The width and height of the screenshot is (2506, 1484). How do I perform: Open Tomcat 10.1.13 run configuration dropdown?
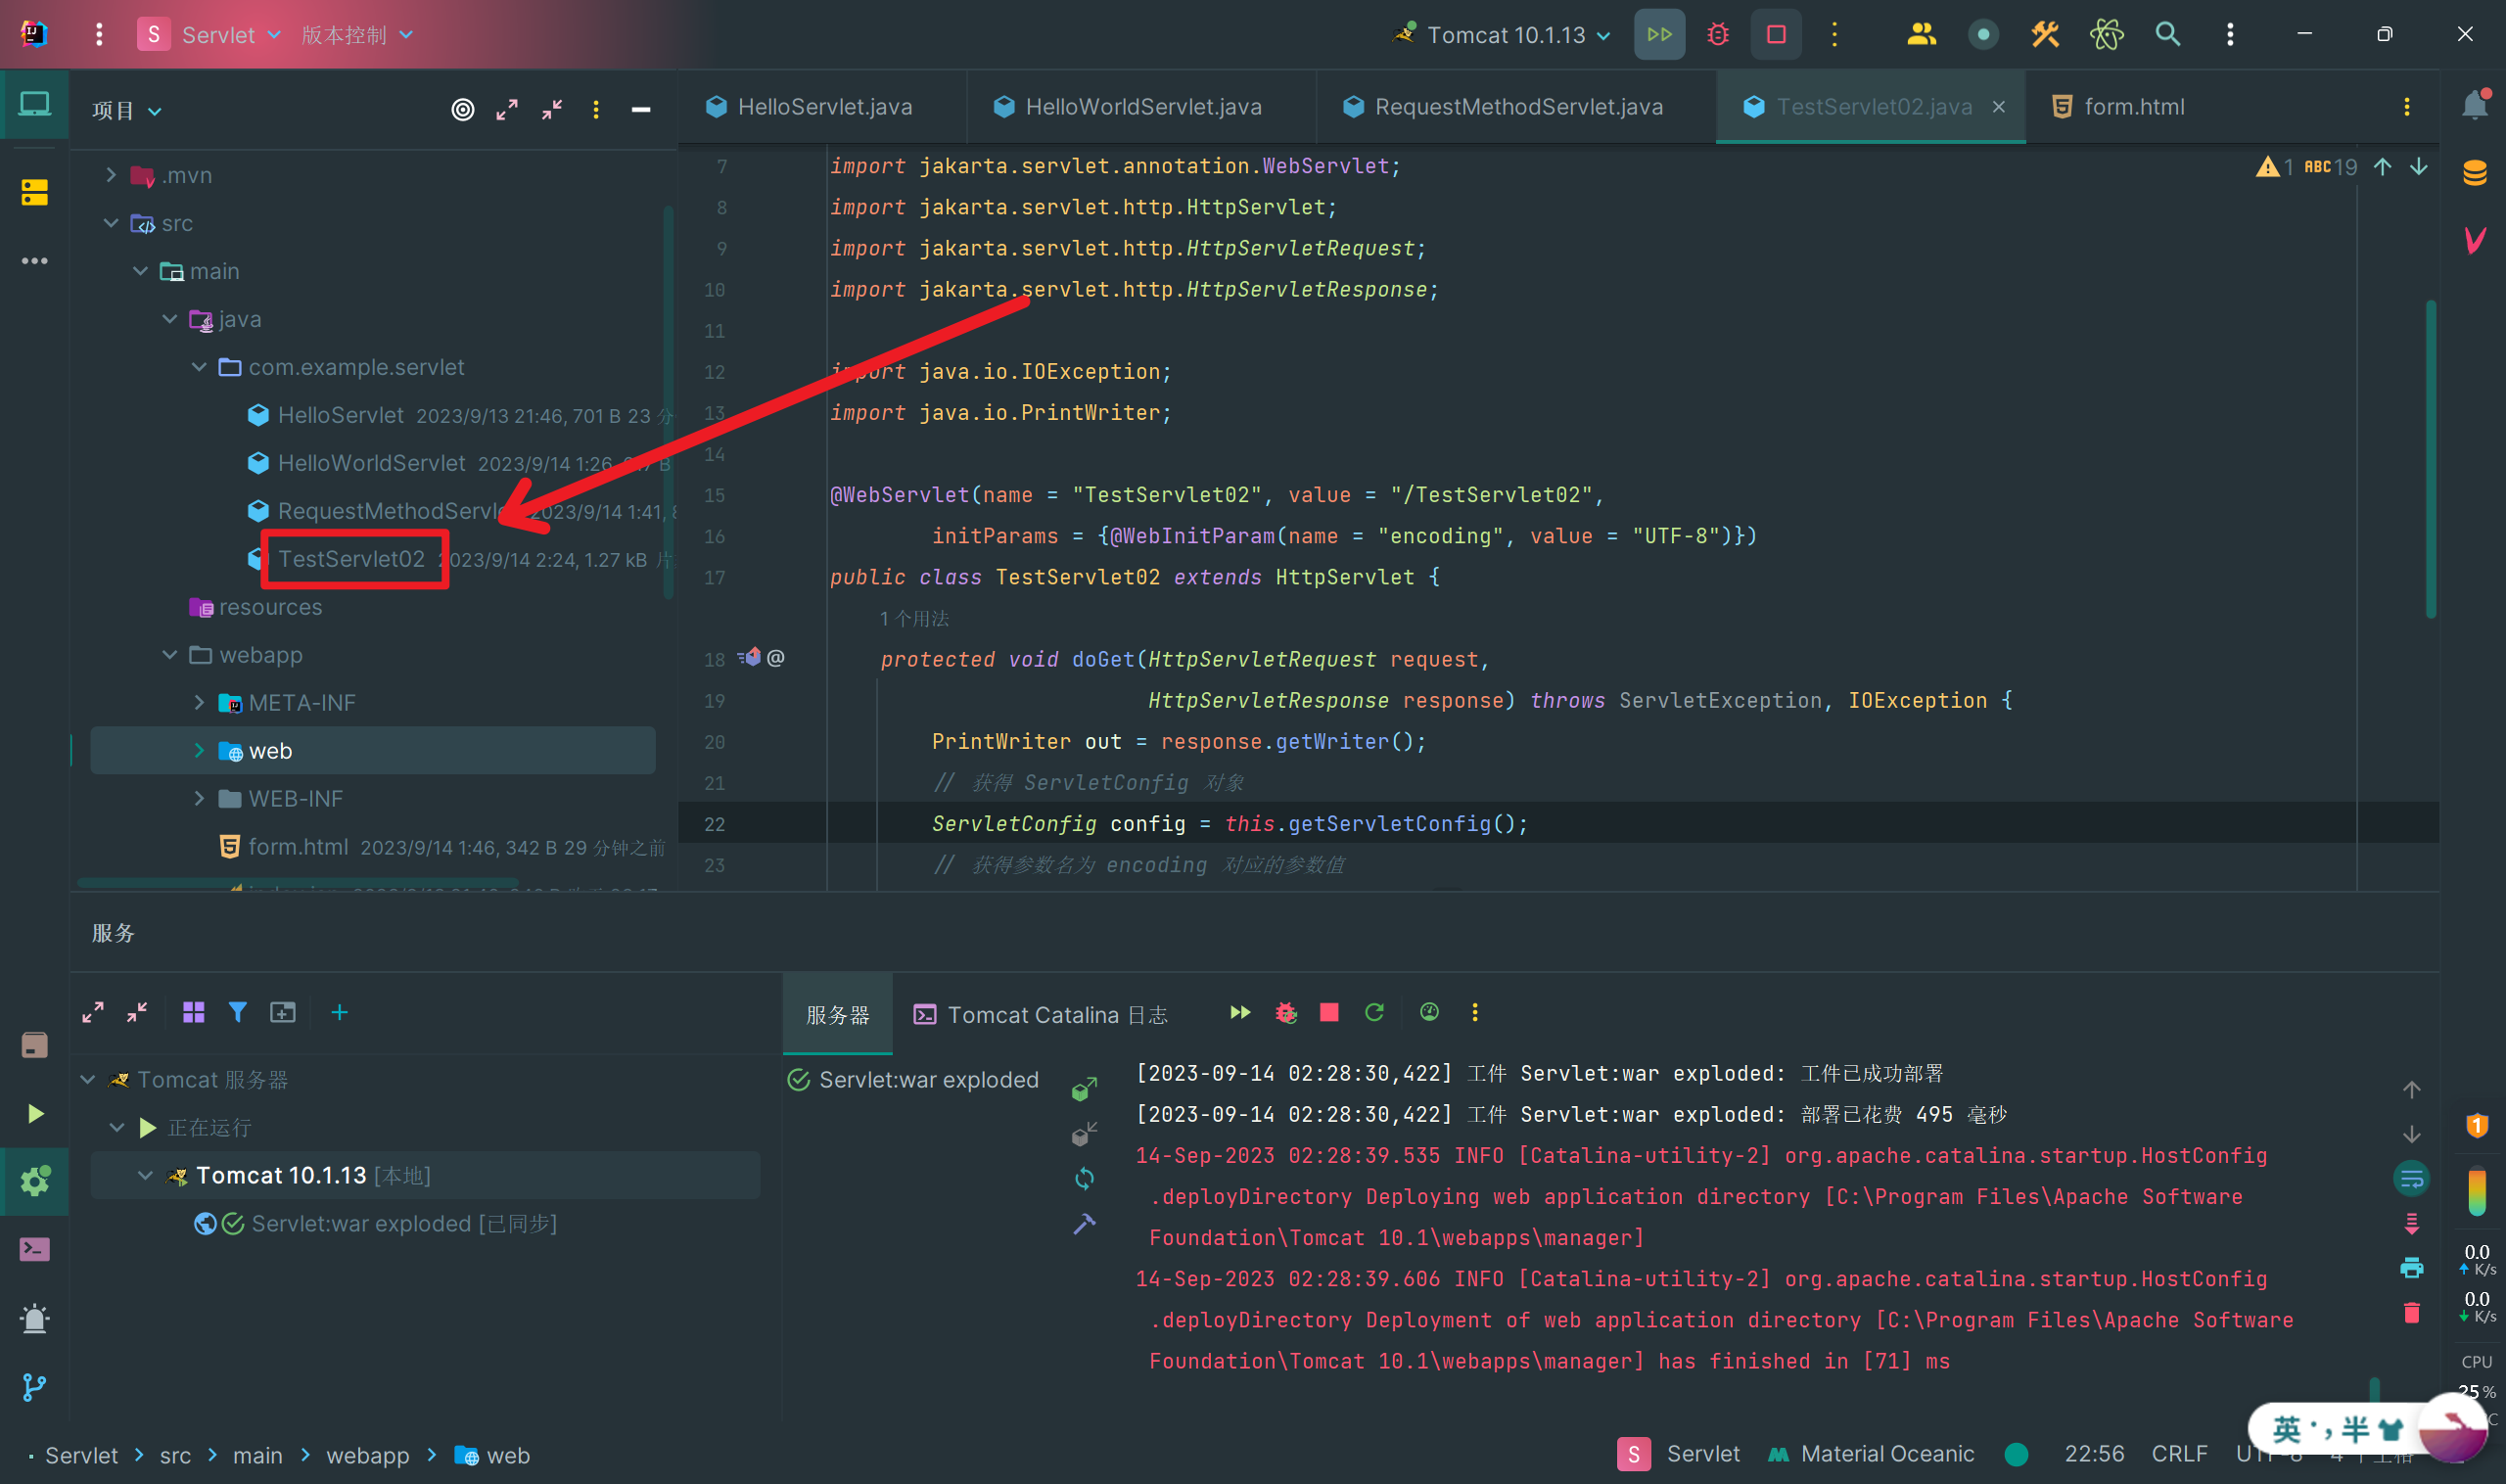pyautogui.click(x=1506, y=35)
